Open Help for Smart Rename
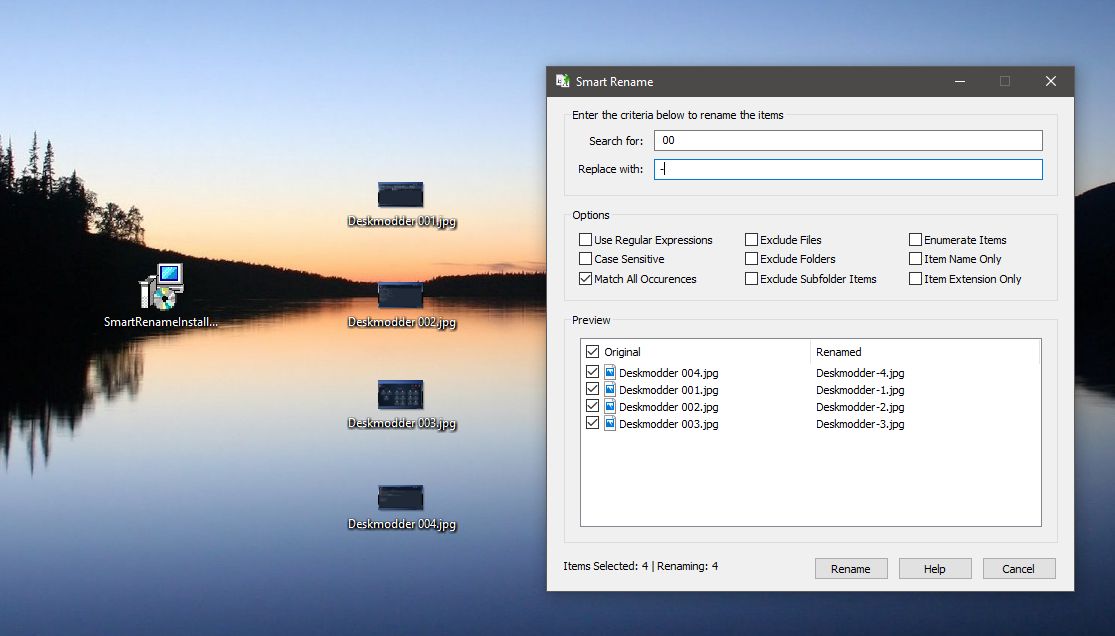The width and height of the screenshot is (1115, 636). 934,568
